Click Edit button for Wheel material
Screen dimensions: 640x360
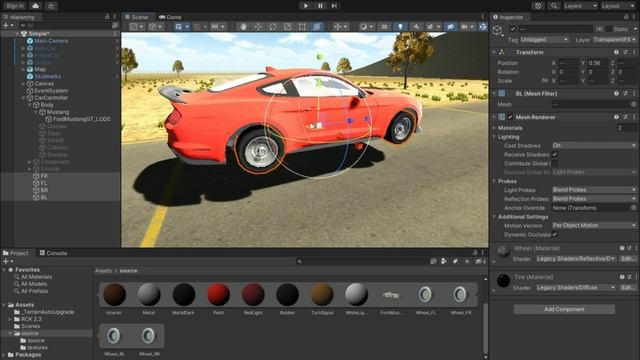pyautogui.click(x=628, y=259)
